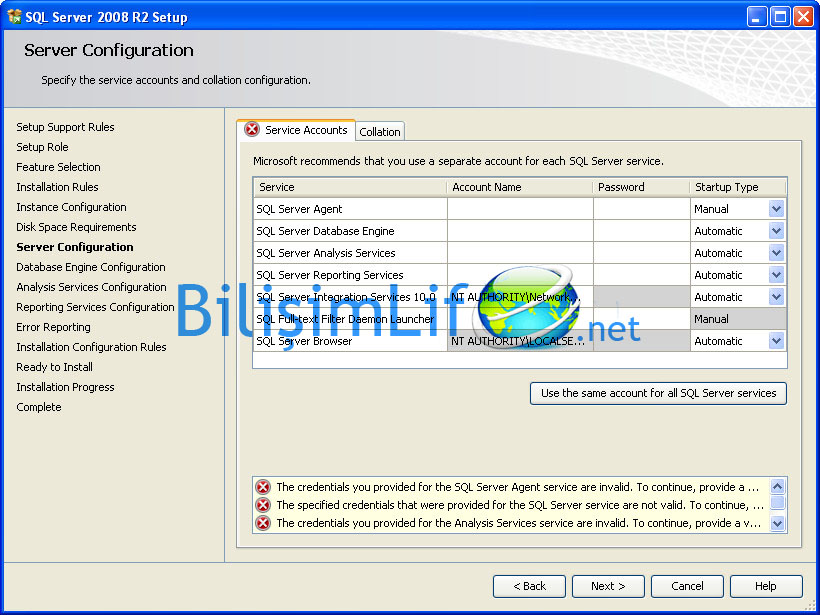This screenshot has width=820, height=615.
Task: Click Account Name field for SQL Server Analysis Services
Action: [520, 253]
